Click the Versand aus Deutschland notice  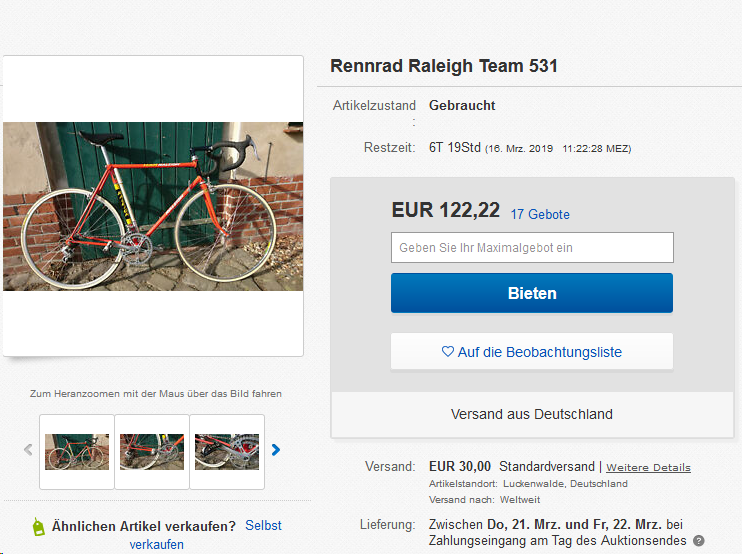(532, 414)
